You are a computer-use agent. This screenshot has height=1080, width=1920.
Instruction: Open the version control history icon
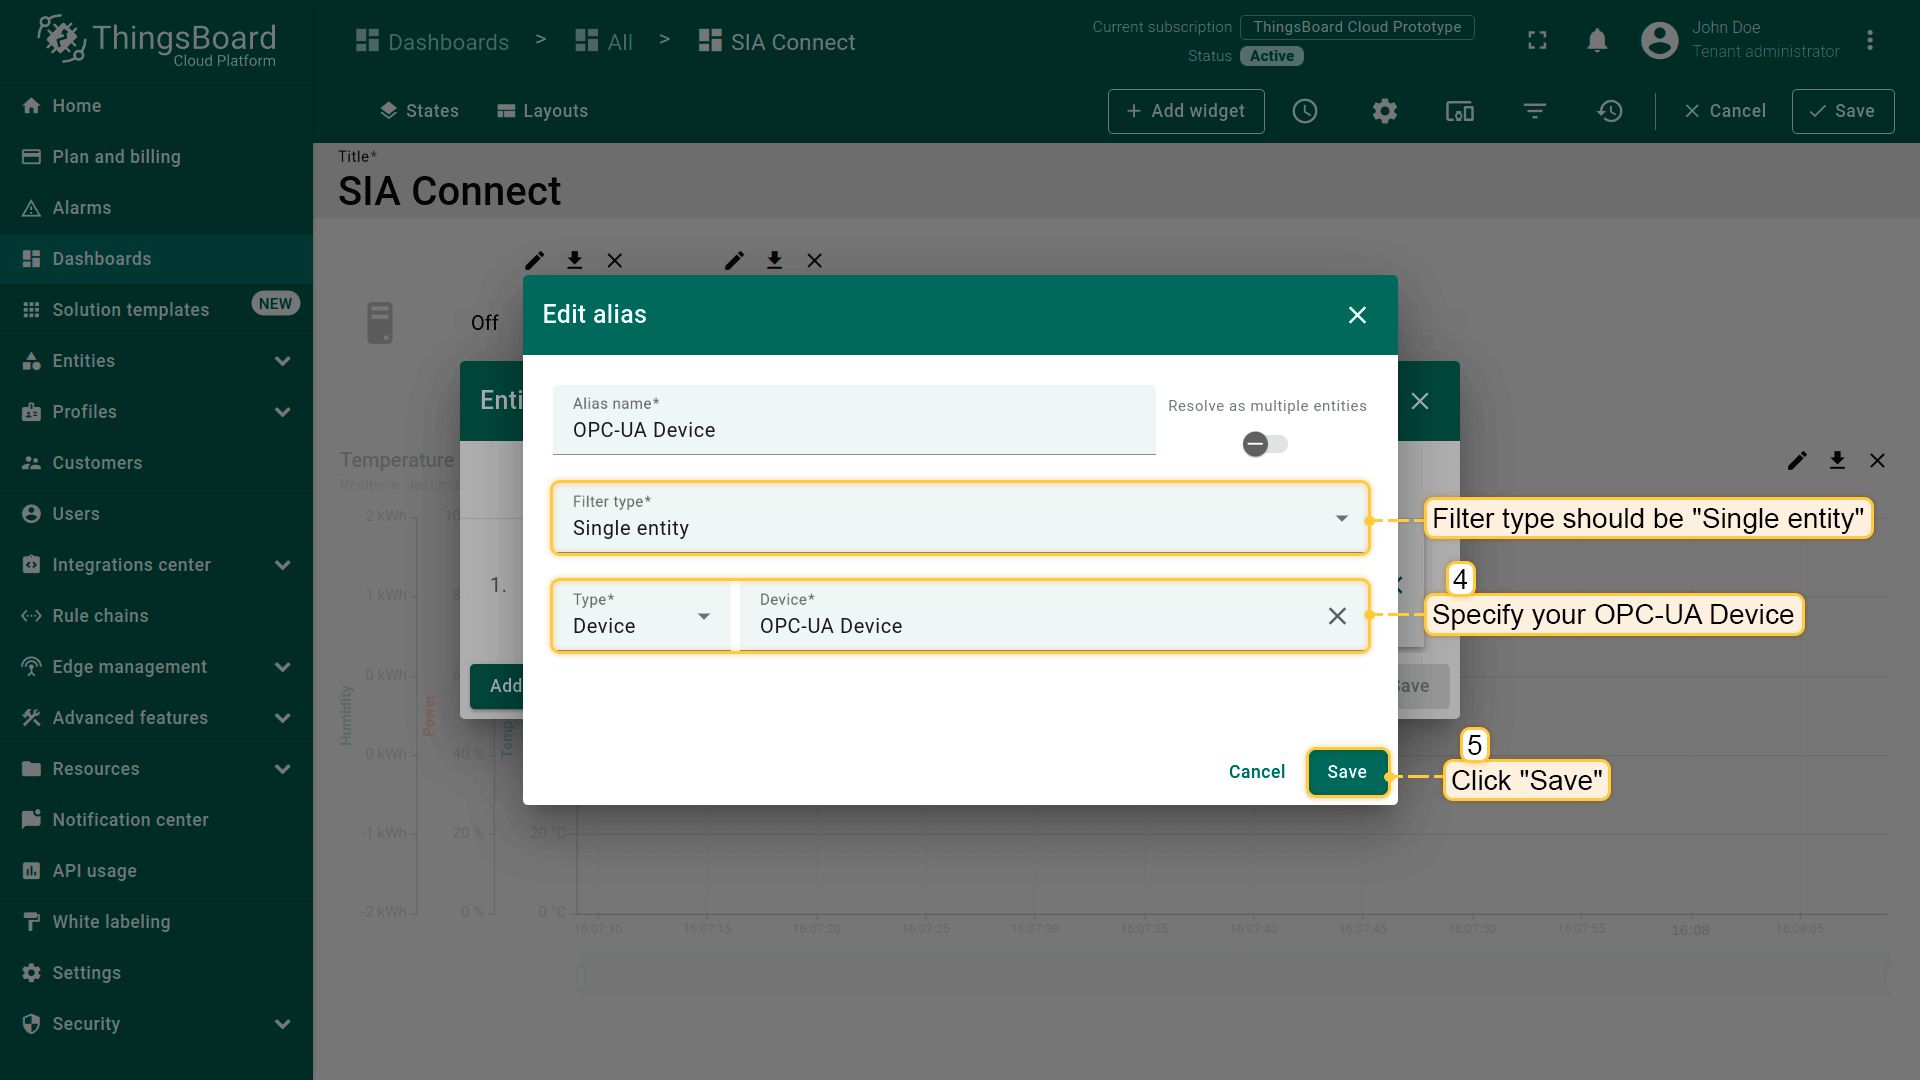(x=1610, y=111)
